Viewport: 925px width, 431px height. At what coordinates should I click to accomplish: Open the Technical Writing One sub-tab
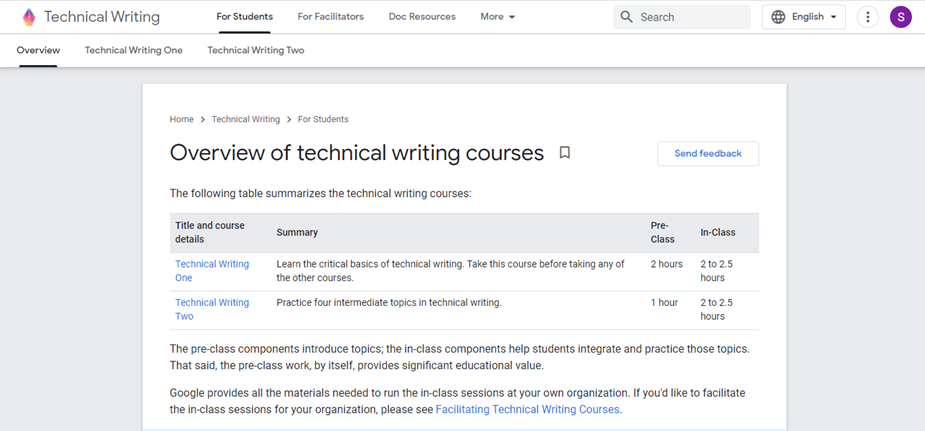point(133,50)
